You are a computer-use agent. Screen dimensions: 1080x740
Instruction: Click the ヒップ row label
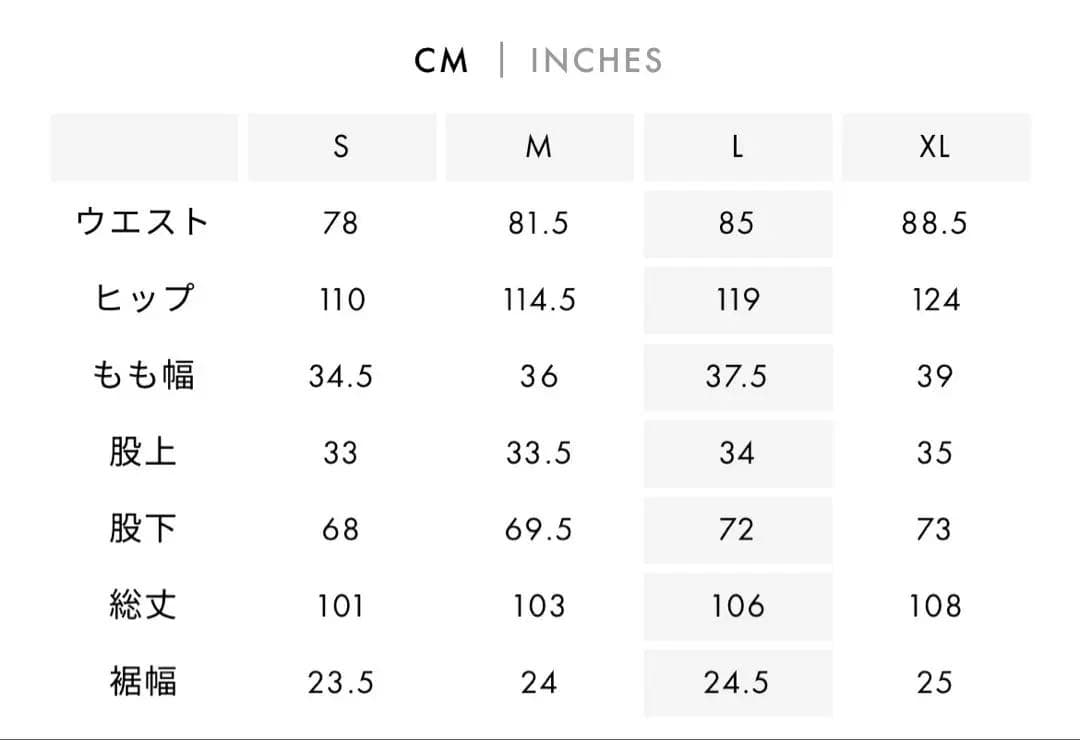coord(143,299)
